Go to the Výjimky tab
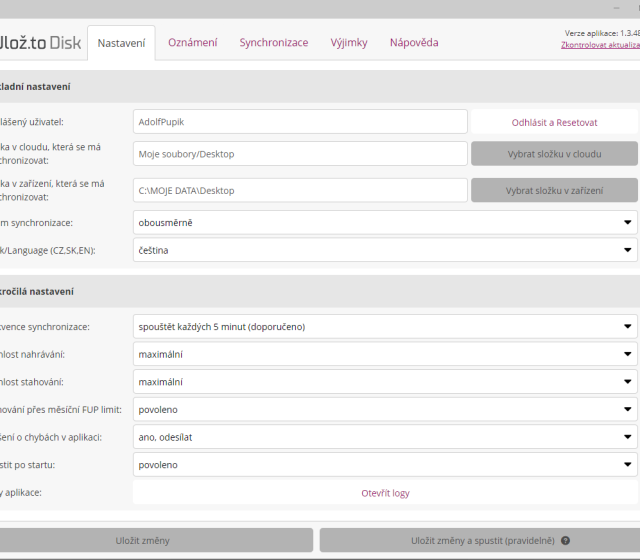Viewport: 640px width, 560px height. 349,43
